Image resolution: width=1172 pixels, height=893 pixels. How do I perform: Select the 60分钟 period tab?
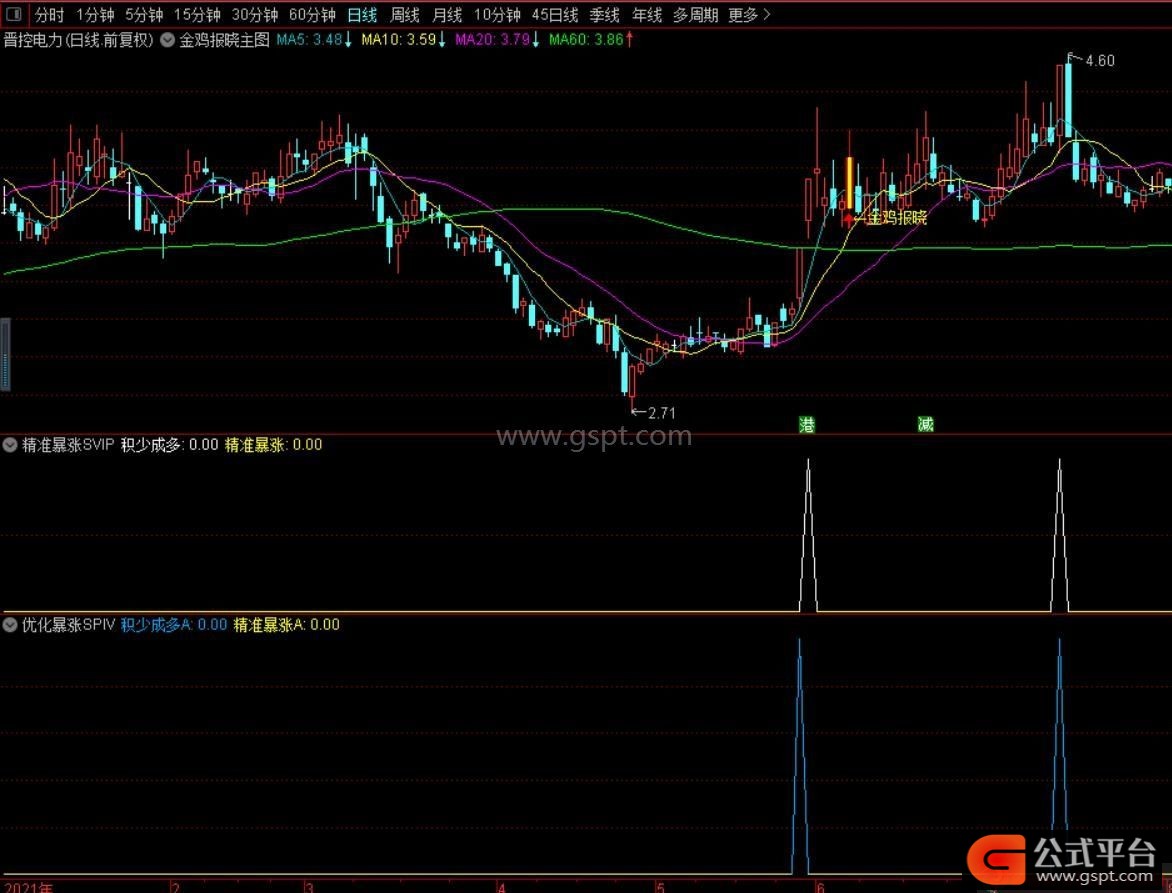click(x=312, y=15)
